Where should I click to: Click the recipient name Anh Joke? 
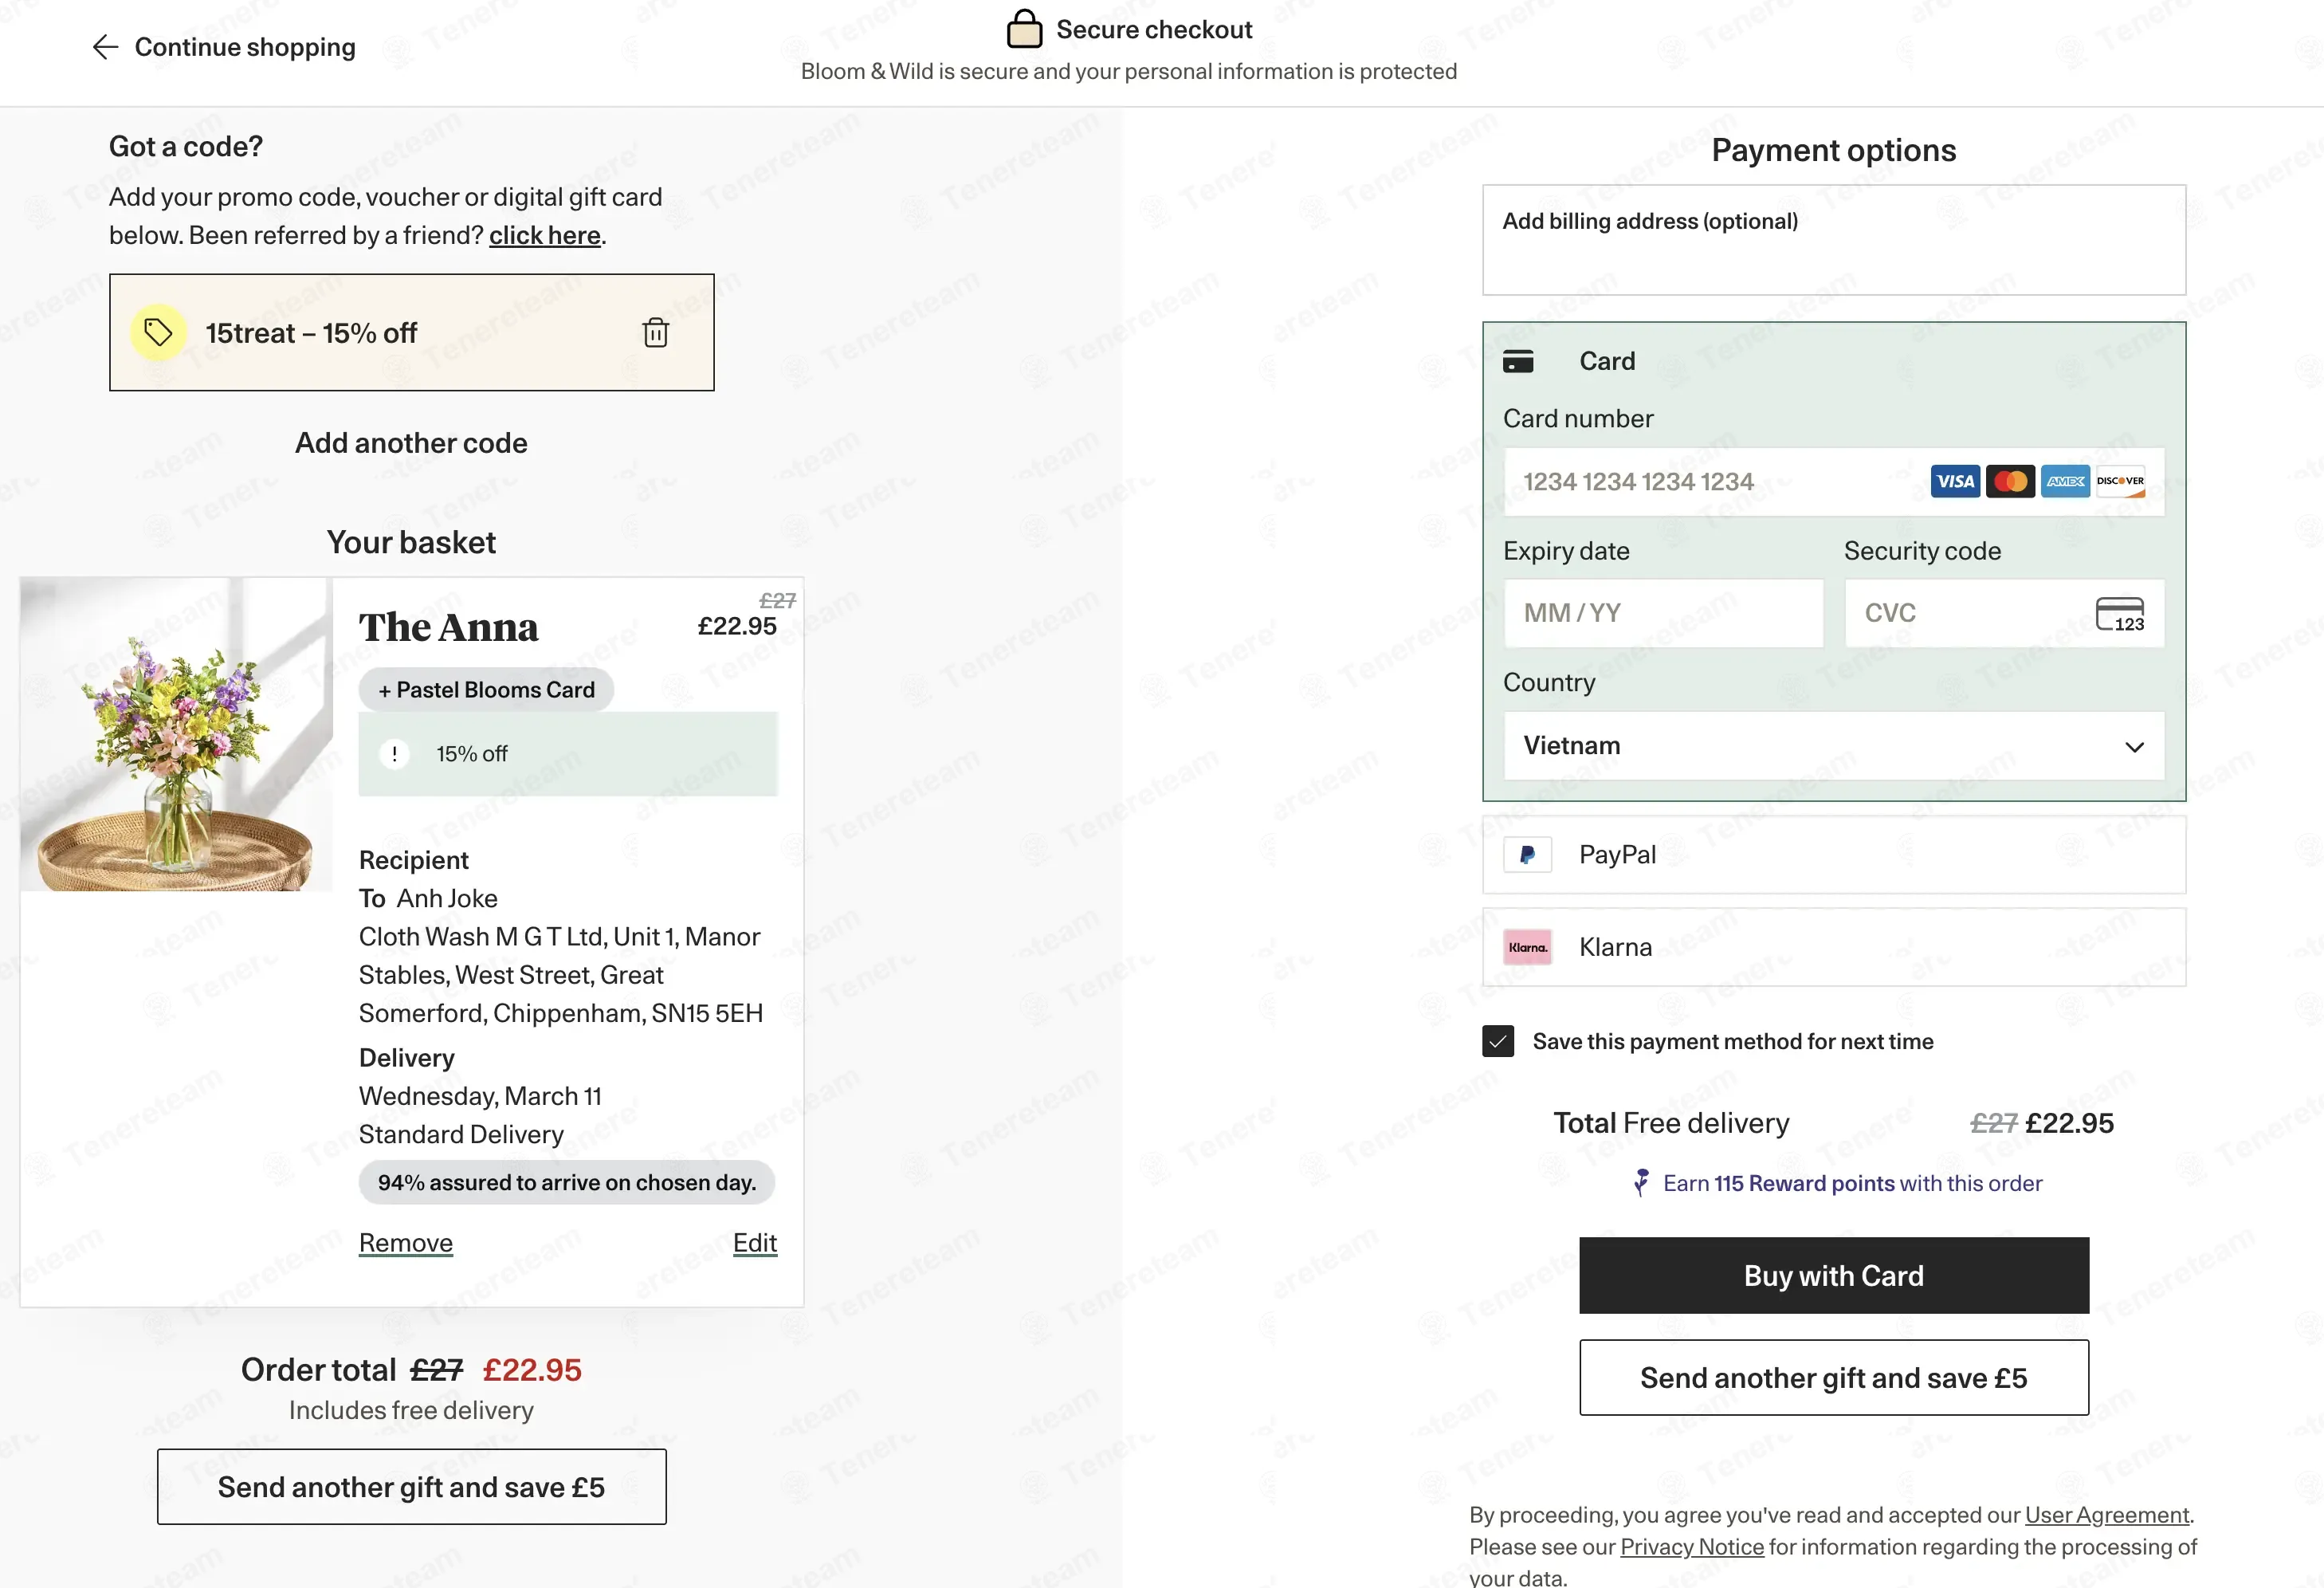click(447, 898)
